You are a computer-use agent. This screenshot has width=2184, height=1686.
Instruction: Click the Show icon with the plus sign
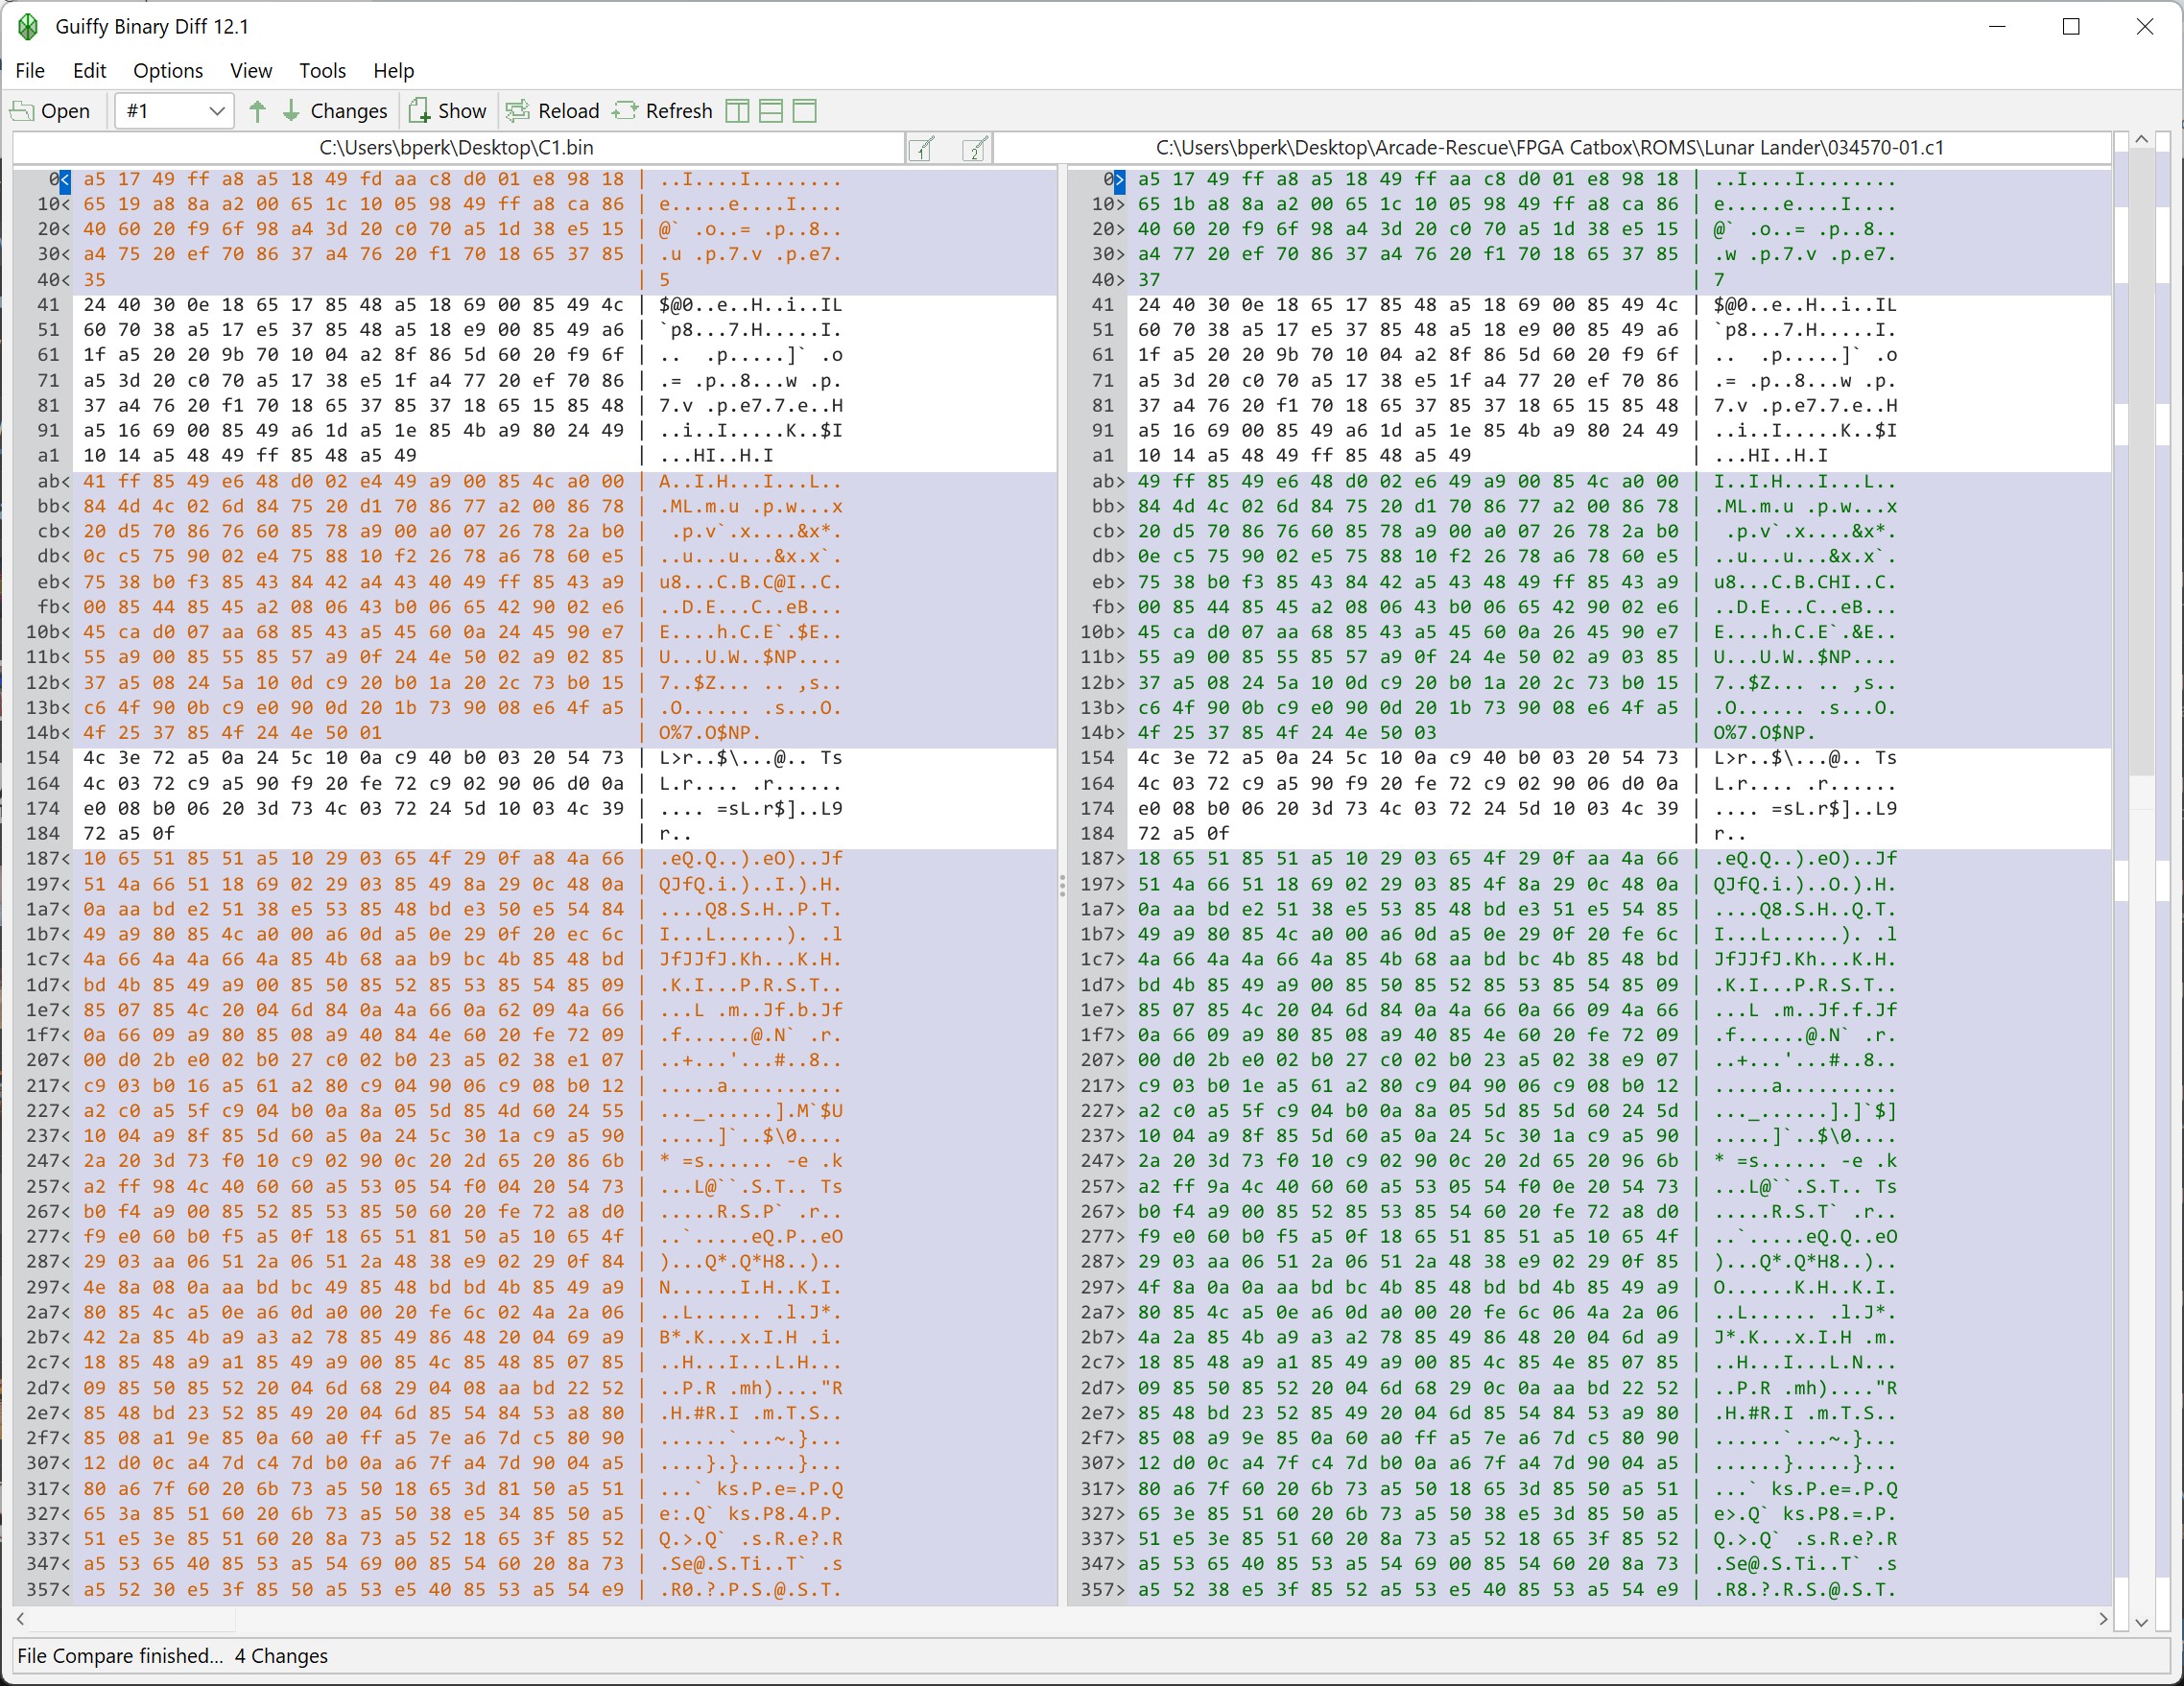(420, 111)
